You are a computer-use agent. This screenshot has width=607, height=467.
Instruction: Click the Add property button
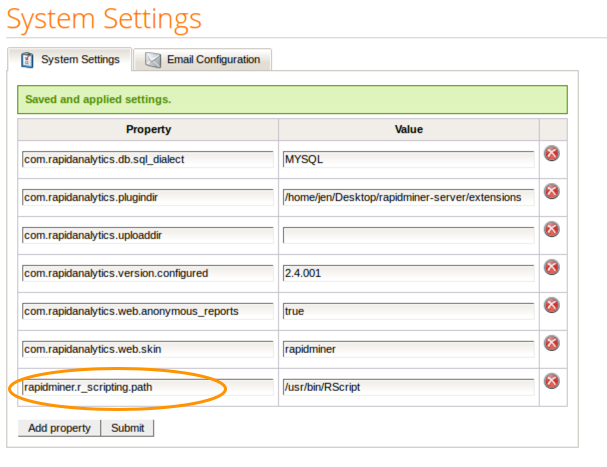(x=60, y=428)
